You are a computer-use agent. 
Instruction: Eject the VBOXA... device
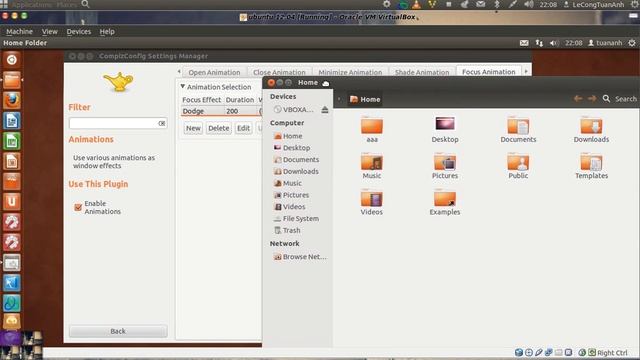(x=324, y=109)
